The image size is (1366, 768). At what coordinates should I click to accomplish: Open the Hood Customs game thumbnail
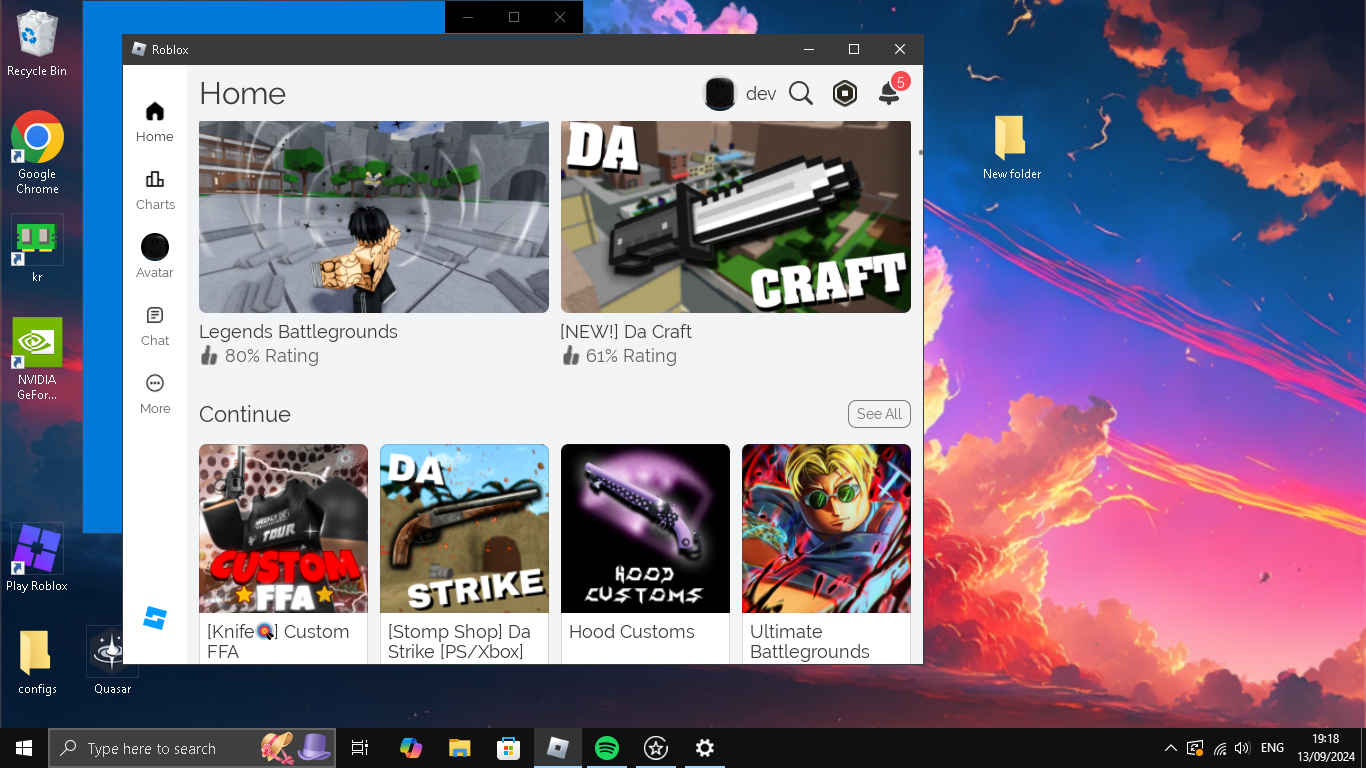645,528
